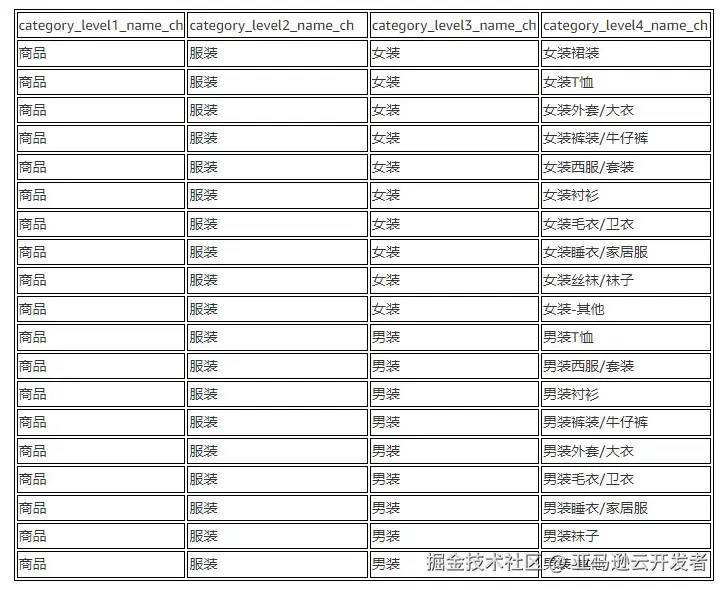Click the category_level3_name_ch column header
The height and width of the screenshot is (590, 725).
click(455, 25)
